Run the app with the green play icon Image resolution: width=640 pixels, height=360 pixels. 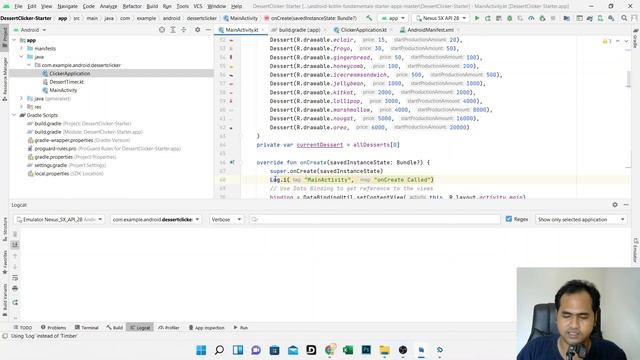pos(477,18)
